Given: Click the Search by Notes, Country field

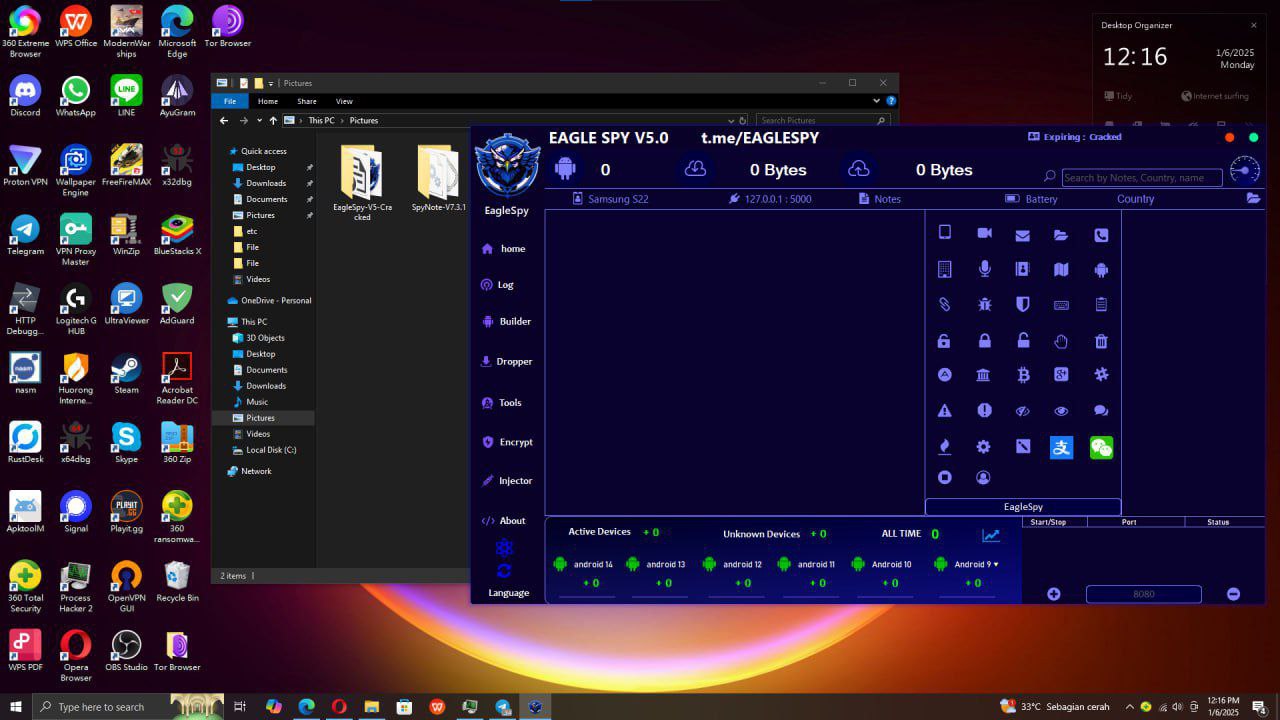Looking at the screenshot, I should pos(1141,178).
